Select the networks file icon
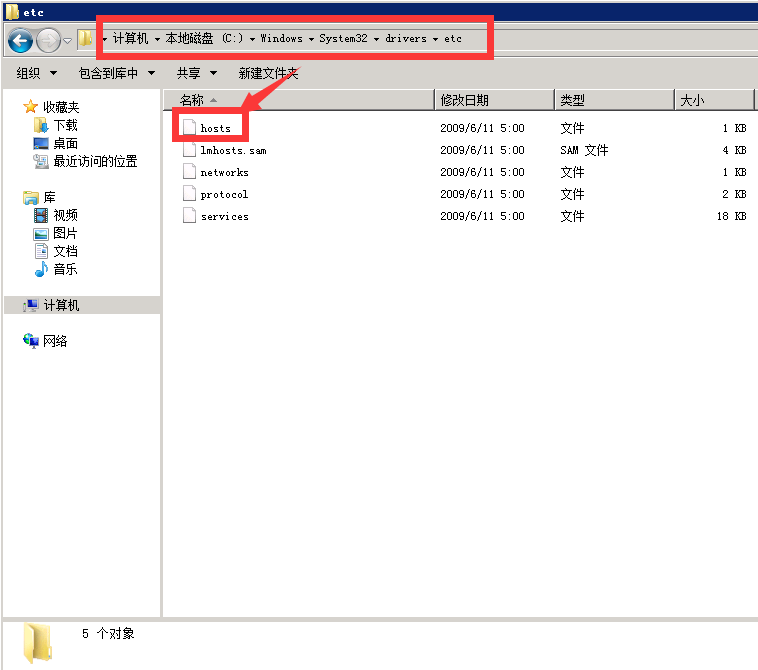This screenshot has width=758, height=670. (x=189, y=172)
